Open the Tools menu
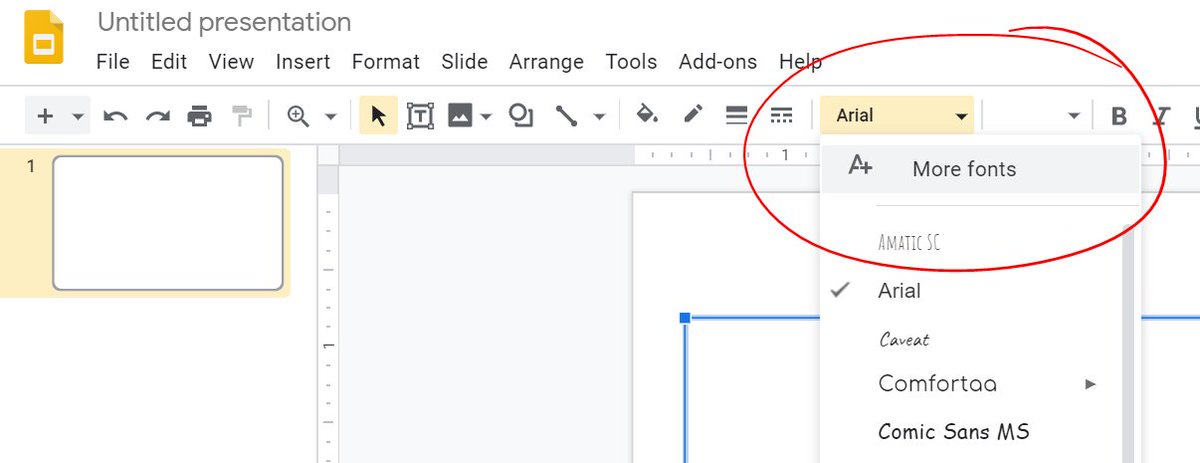 point(631,62)
